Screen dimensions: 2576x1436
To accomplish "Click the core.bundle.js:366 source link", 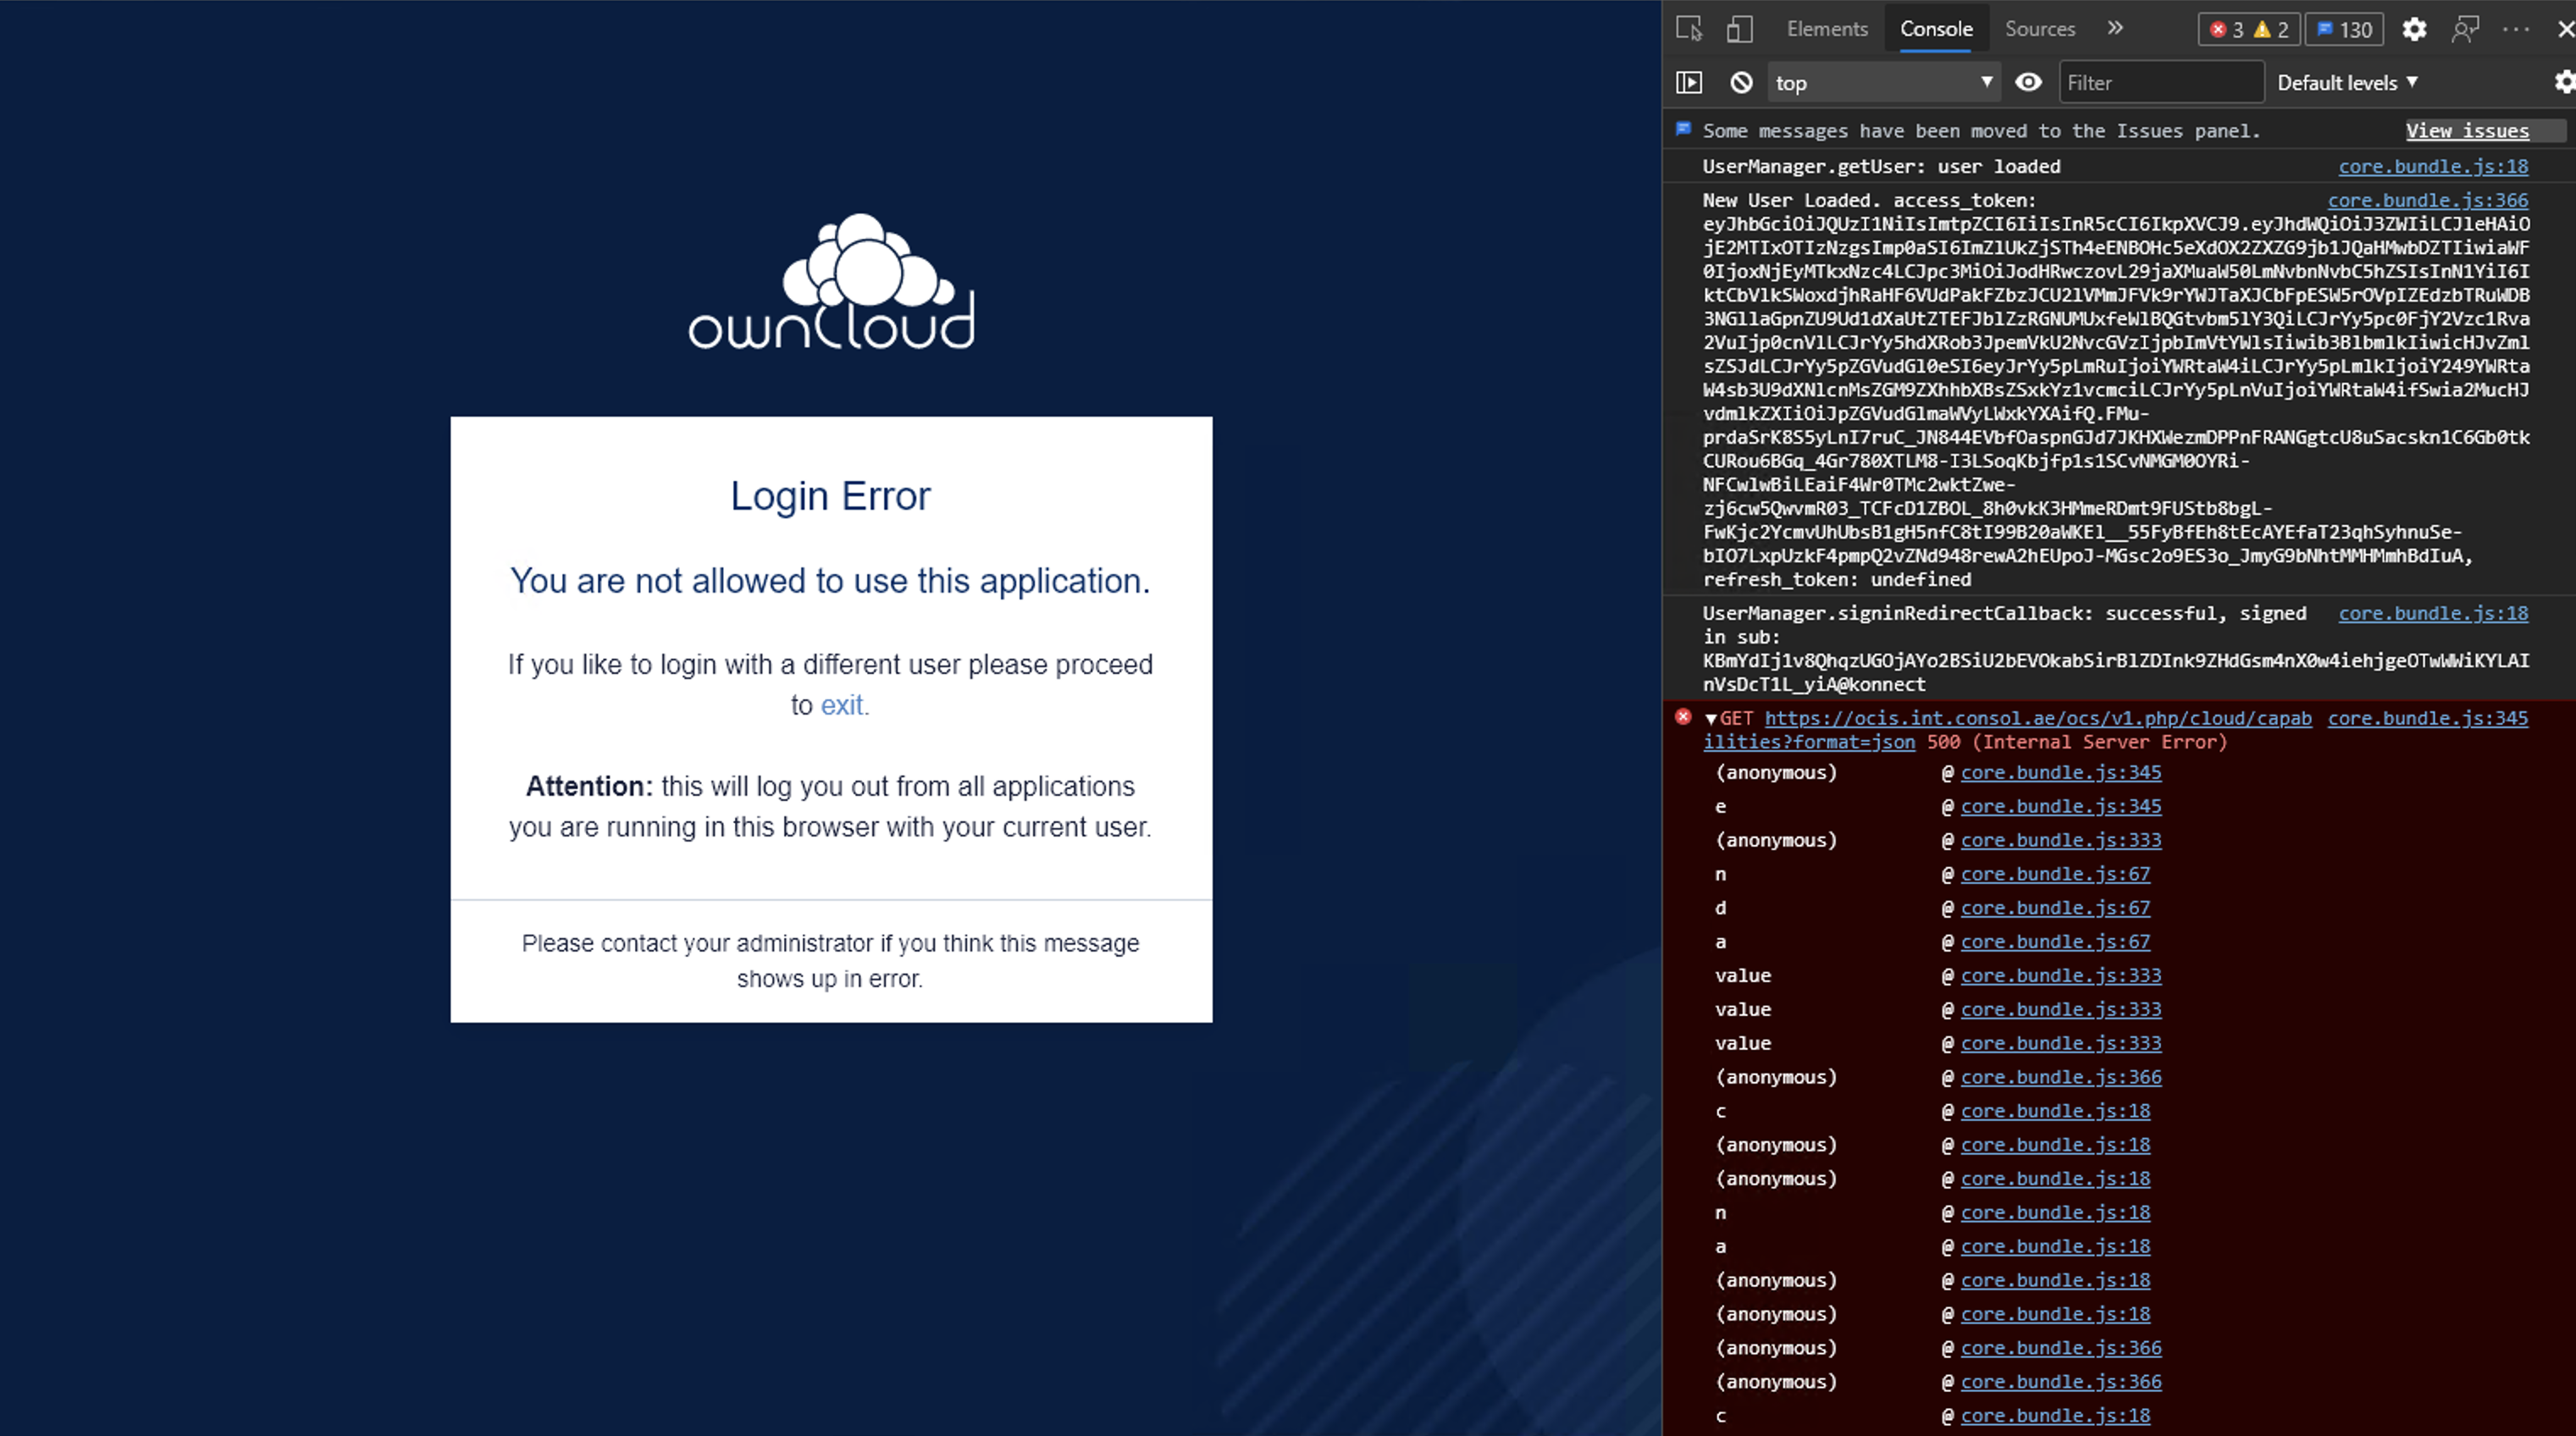I will pos(2427,200).
